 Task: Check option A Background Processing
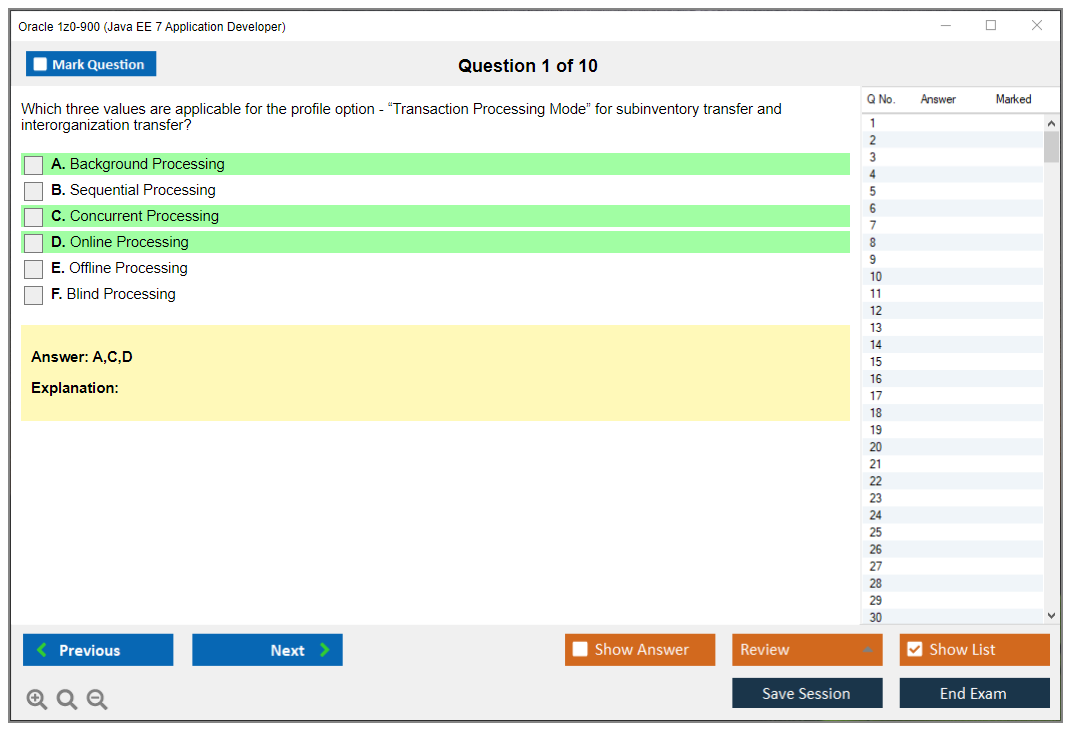(x=33, y=164)
